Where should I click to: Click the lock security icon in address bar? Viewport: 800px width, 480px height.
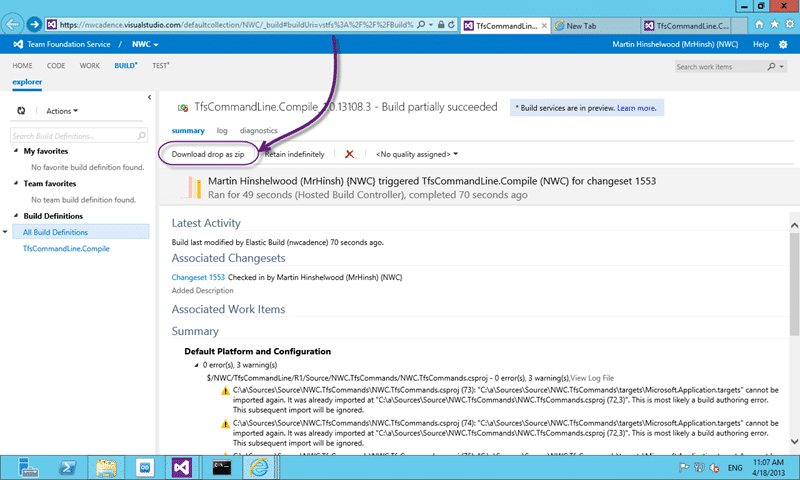click(441, 24)
